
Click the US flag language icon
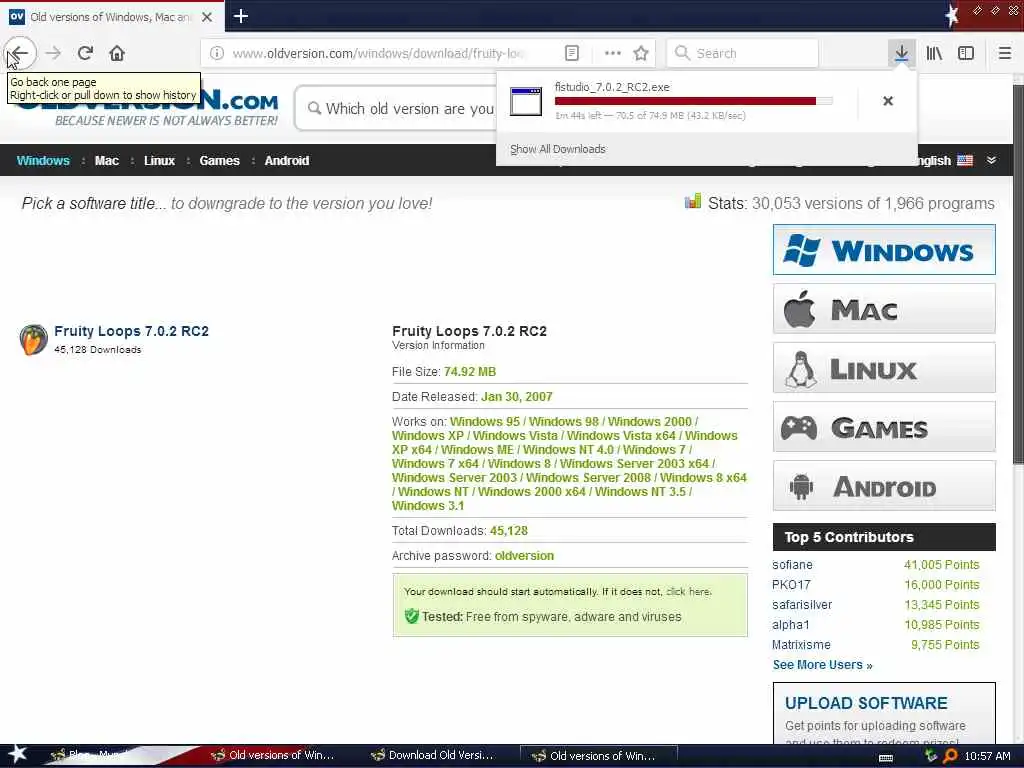[965, 160]
